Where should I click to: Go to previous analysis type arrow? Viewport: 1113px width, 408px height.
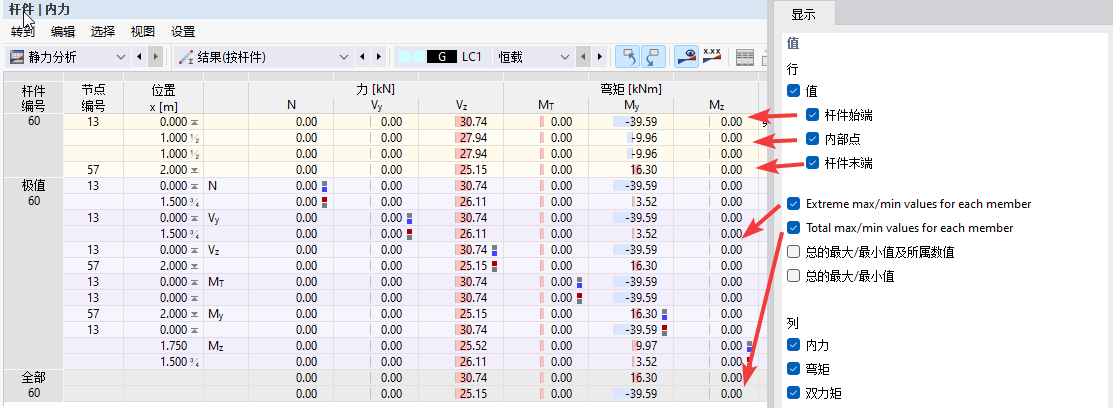tap(139, 57)
